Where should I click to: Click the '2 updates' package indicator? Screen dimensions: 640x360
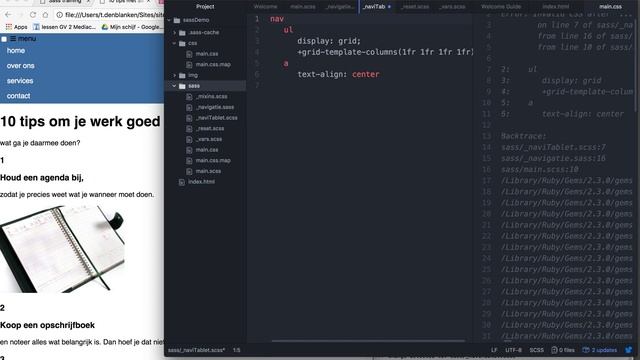[599, 350]
